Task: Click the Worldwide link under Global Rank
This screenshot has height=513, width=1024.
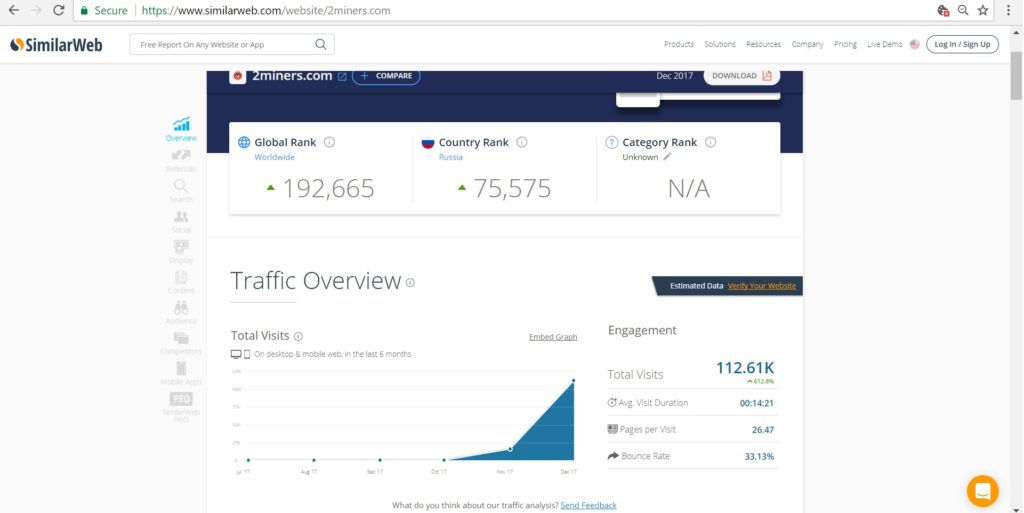Action: click(x=274, y=157)
